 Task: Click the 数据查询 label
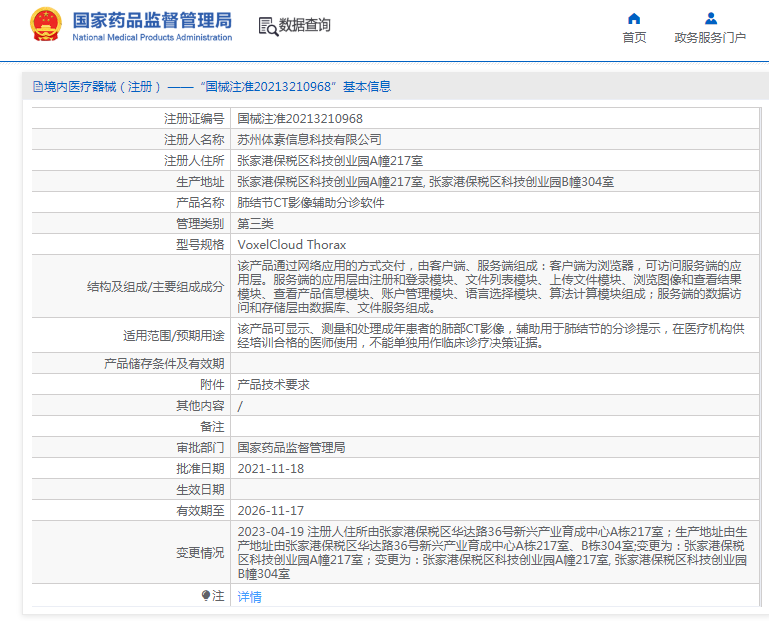(305, 25)
